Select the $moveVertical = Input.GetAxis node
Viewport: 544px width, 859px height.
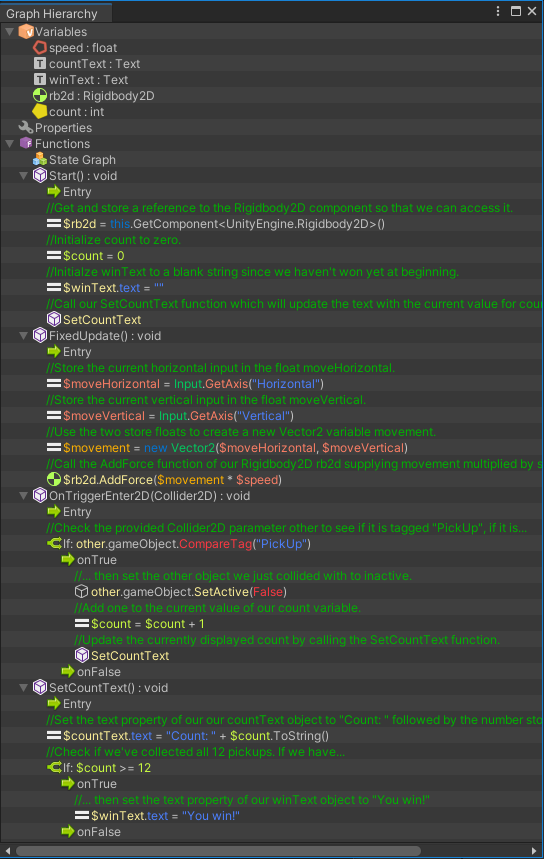272,416
